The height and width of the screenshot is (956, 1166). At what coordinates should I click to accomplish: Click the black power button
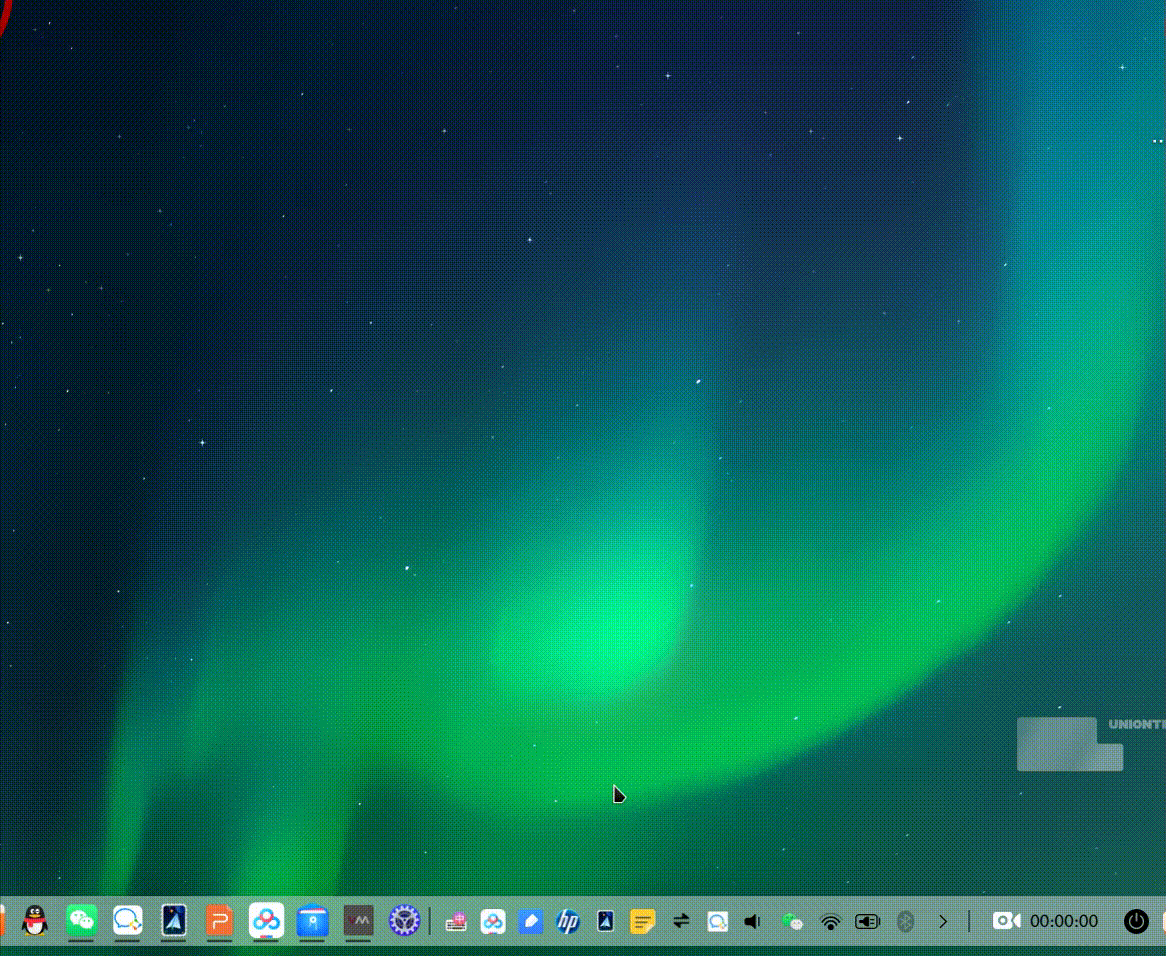1136,921
